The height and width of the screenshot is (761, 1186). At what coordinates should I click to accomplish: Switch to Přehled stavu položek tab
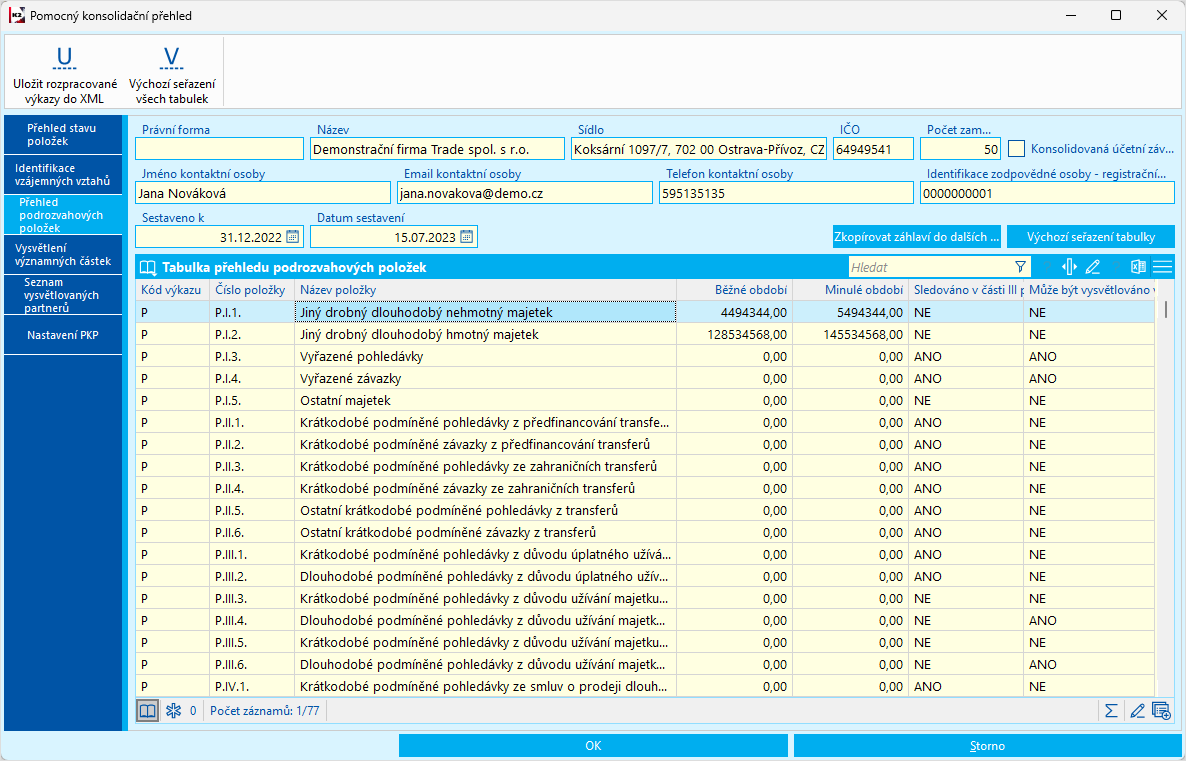coord(62,135)
